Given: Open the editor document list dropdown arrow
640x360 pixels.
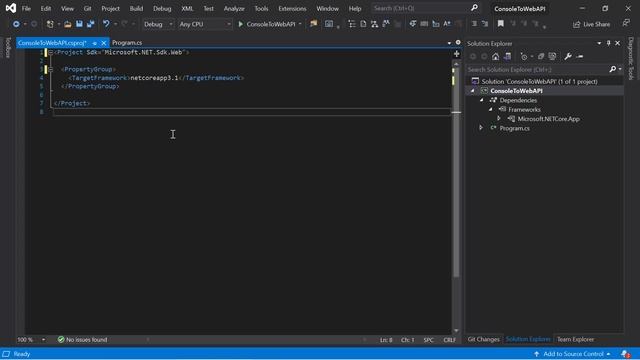Looking at the screenshot, I should 449,43.
